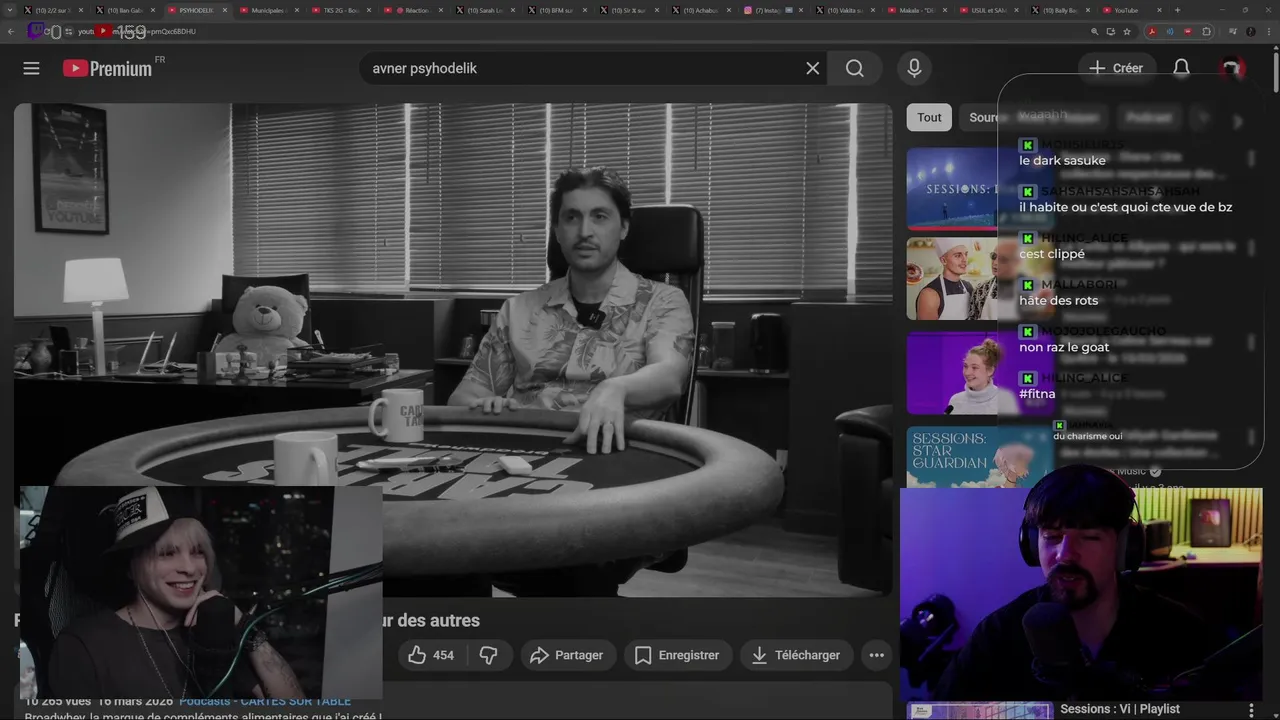Screen dimensions: 1280x720
Task: Open browser zoom magnifier icon
Action: pyautogui.click(x=1095, y=31)
